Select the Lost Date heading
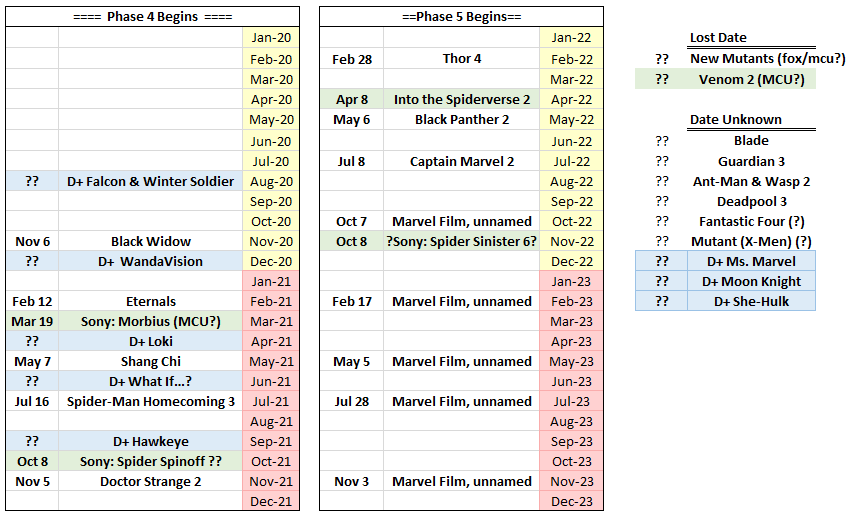 pos(717,38)
